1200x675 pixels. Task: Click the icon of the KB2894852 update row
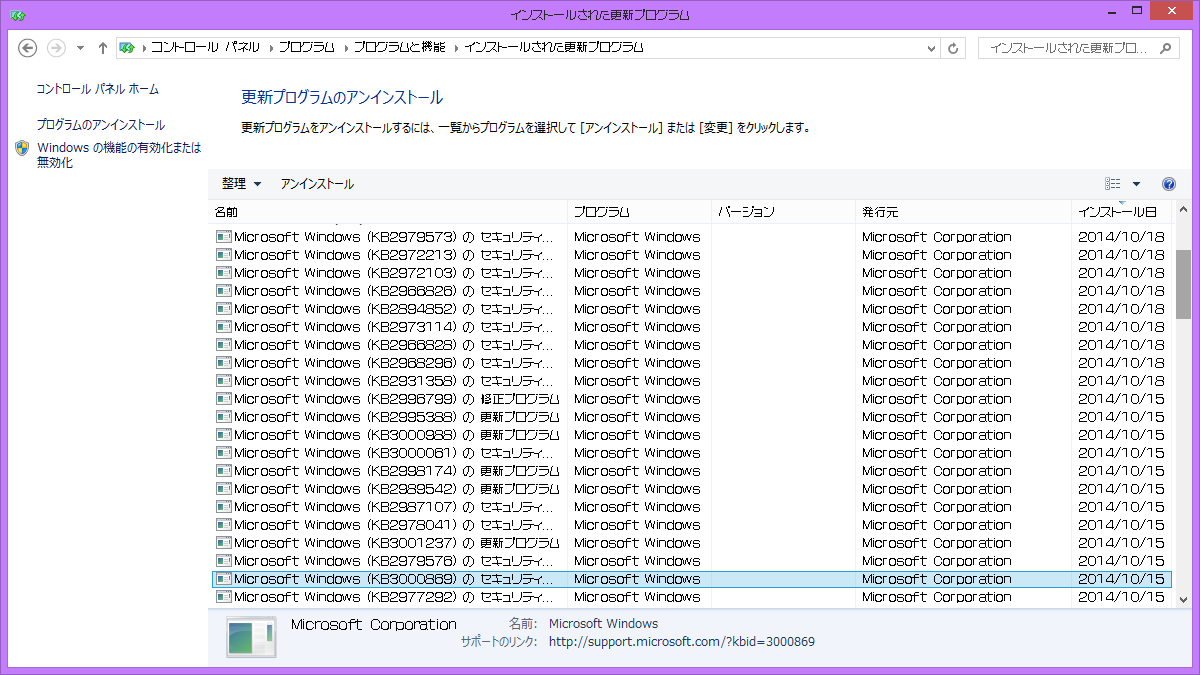click(224, 309)
